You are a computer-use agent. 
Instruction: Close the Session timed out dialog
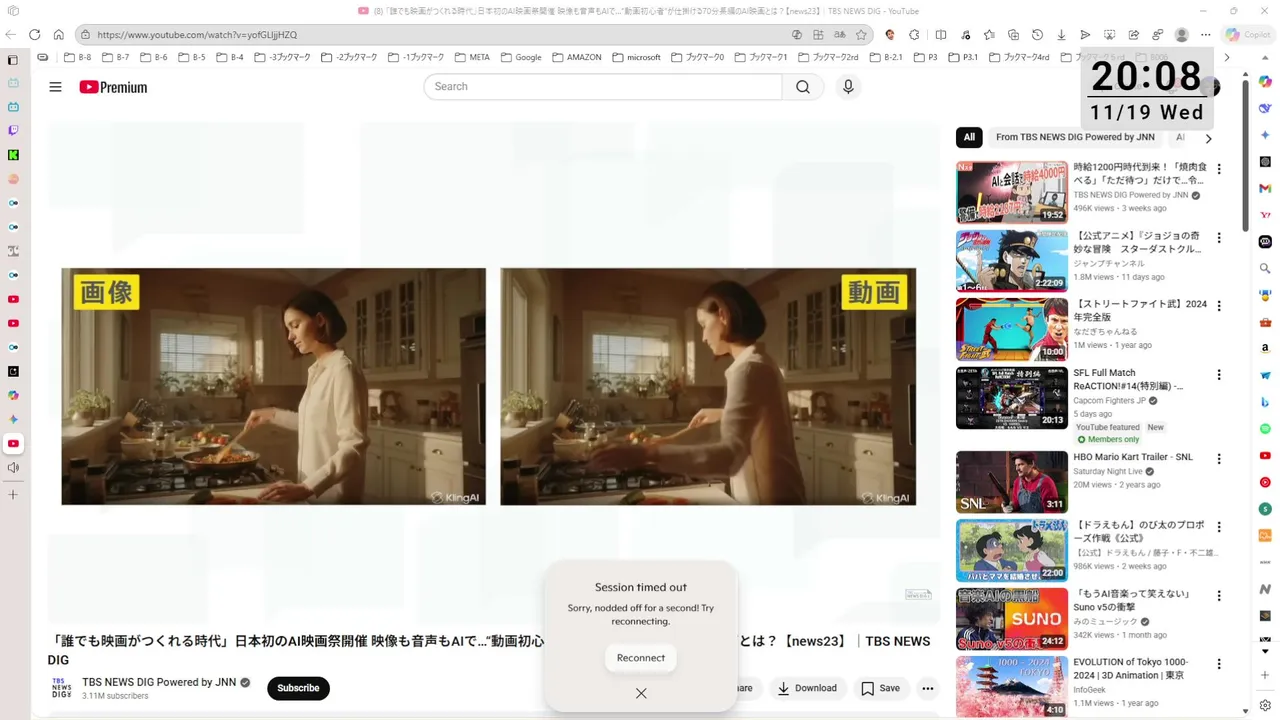pyautogui.click(x=641, y=693)
